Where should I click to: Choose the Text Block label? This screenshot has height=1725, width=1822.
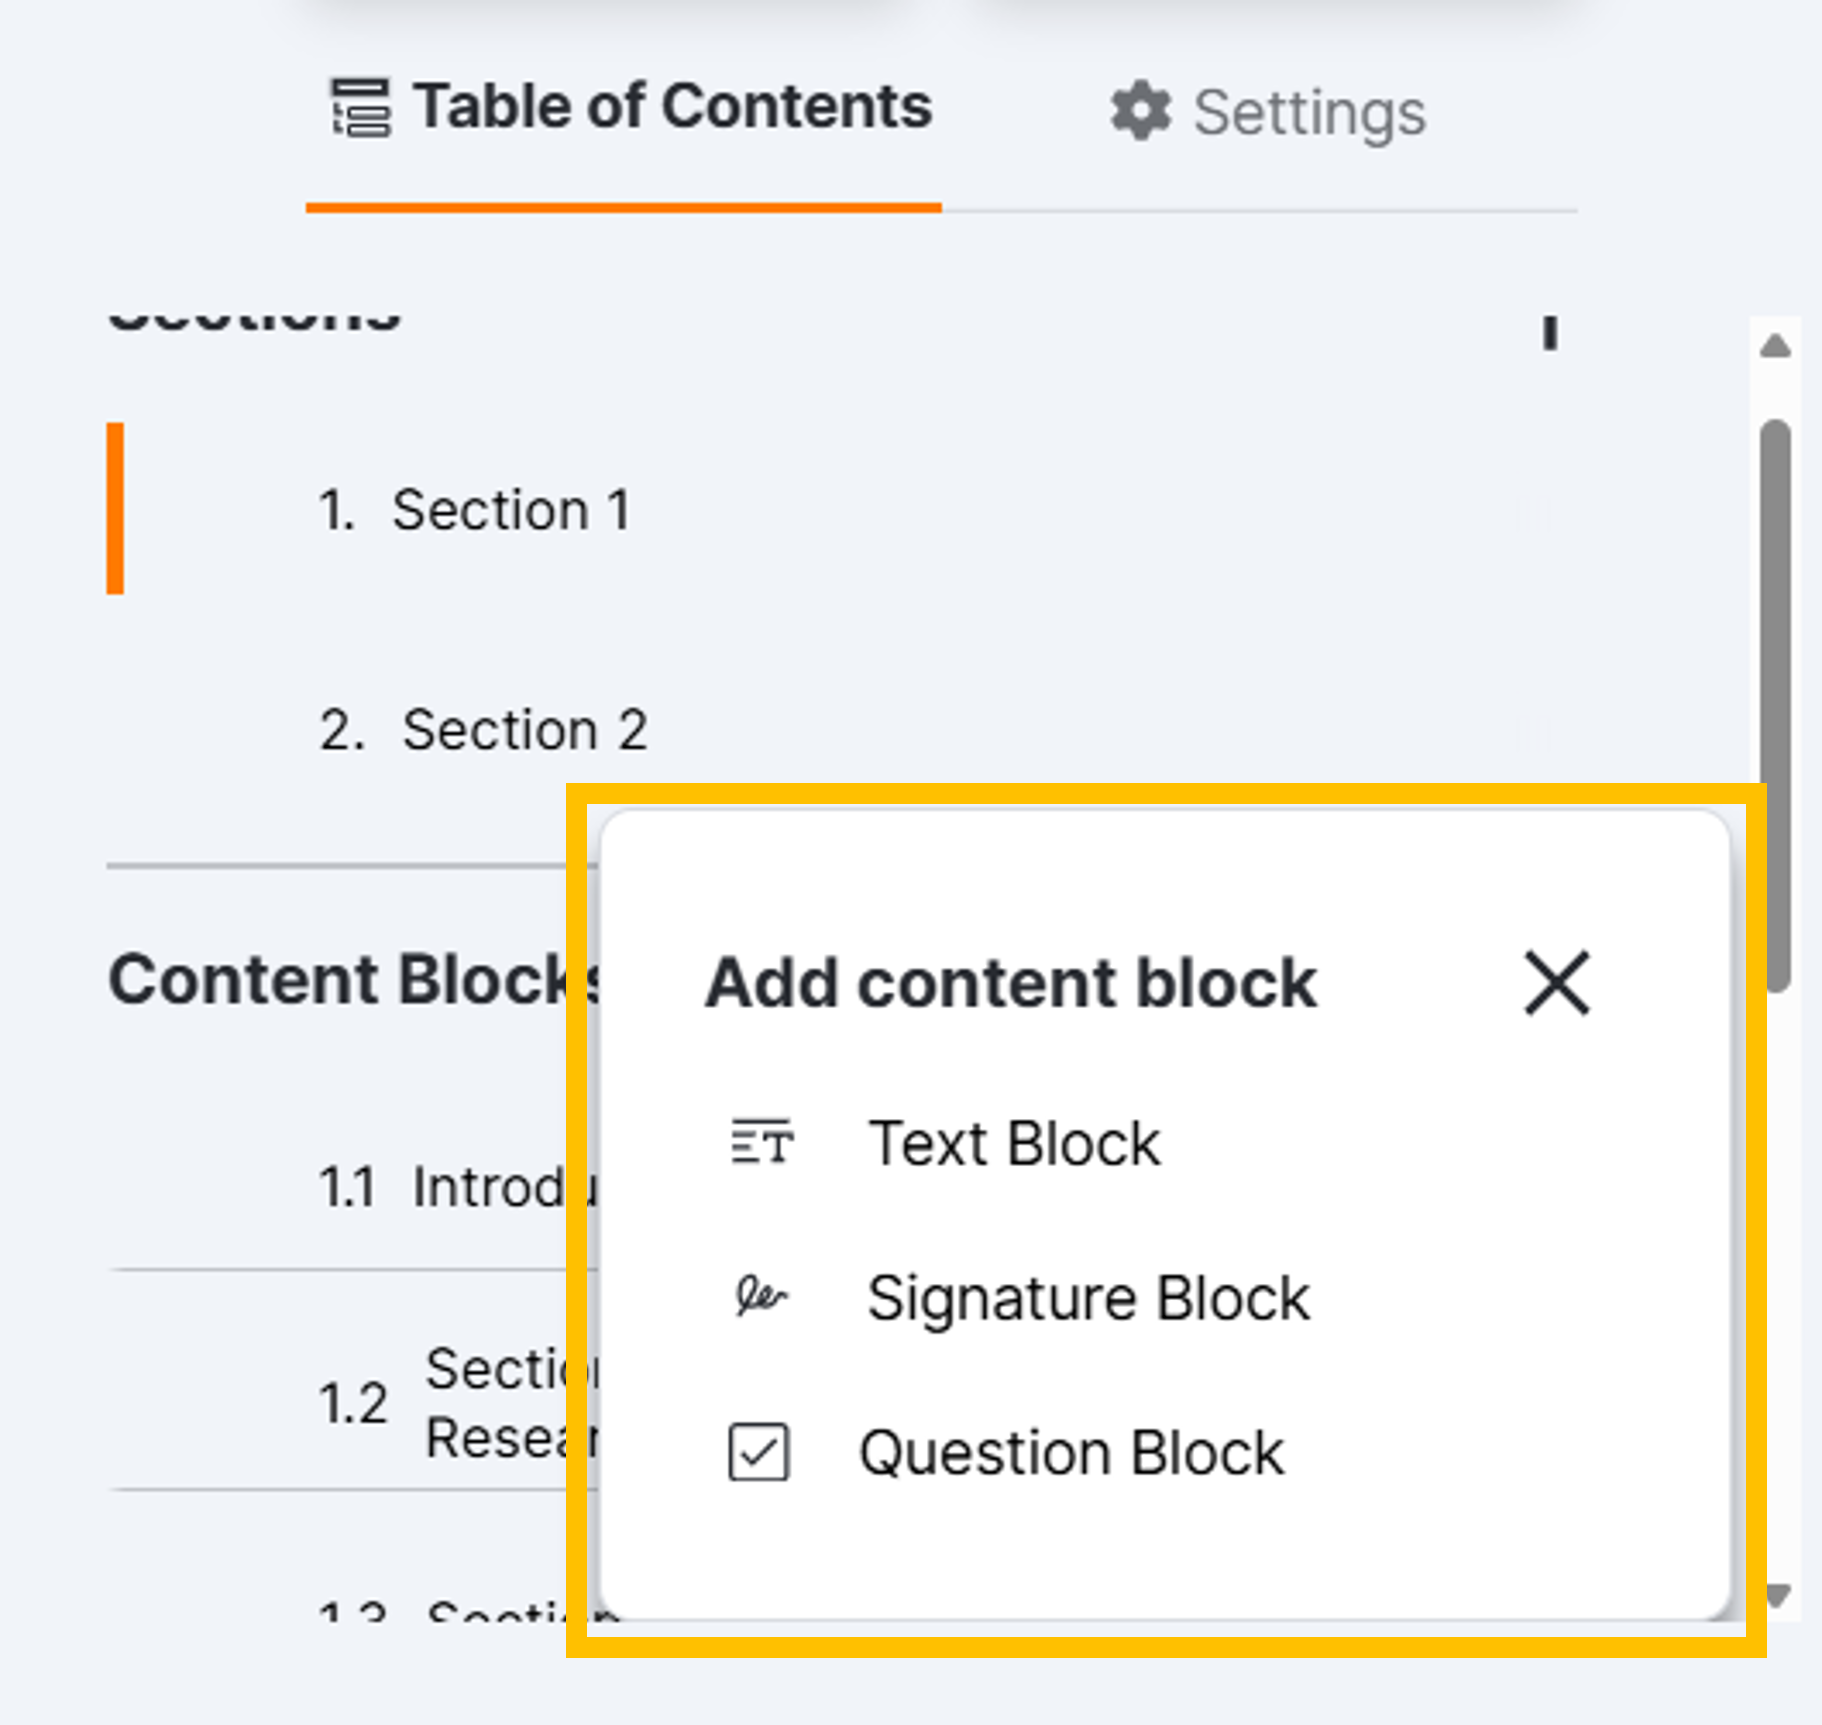[1014, 1143]
